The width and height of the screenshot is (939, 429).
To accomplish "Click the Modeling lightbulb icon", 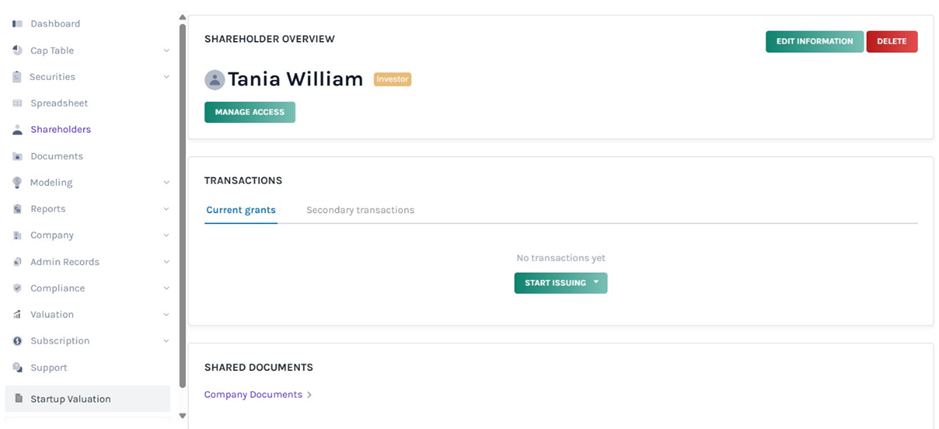I will click(x=17, y=183).
